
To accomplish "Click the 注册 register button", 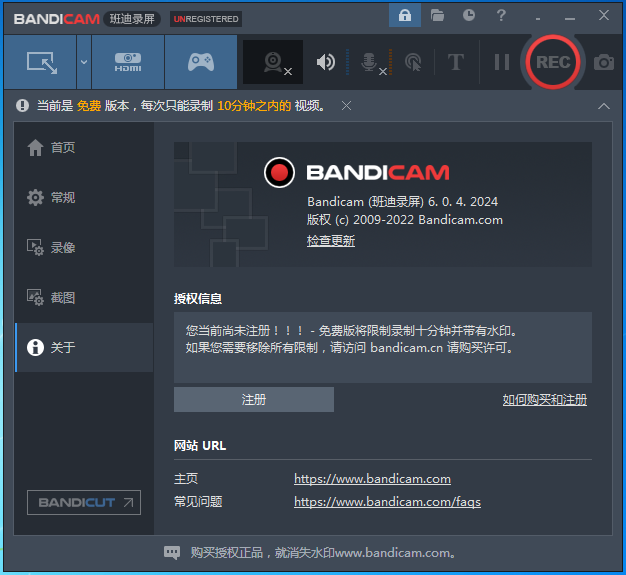I will click(254, 399).
